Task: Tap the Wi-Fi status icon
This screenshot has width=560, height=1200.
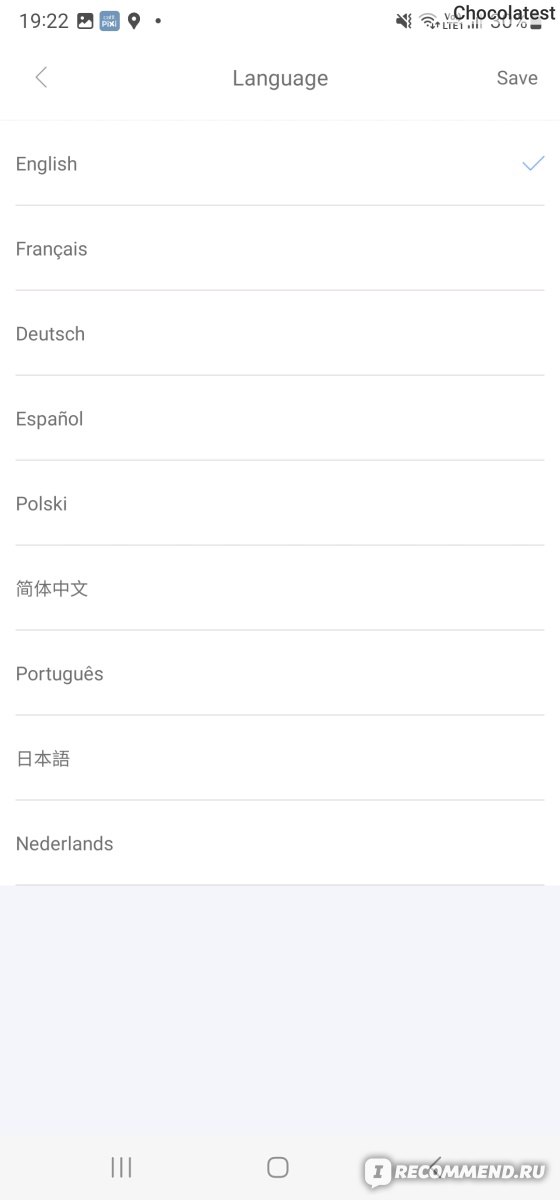Action: 428,21
